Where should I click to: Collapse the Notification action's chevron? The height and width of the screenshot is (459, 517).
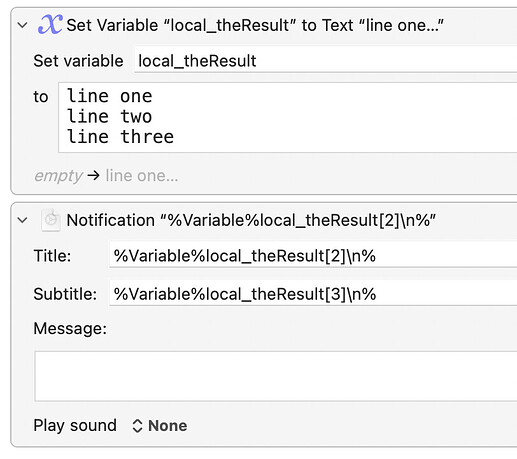tap(22, 220)
